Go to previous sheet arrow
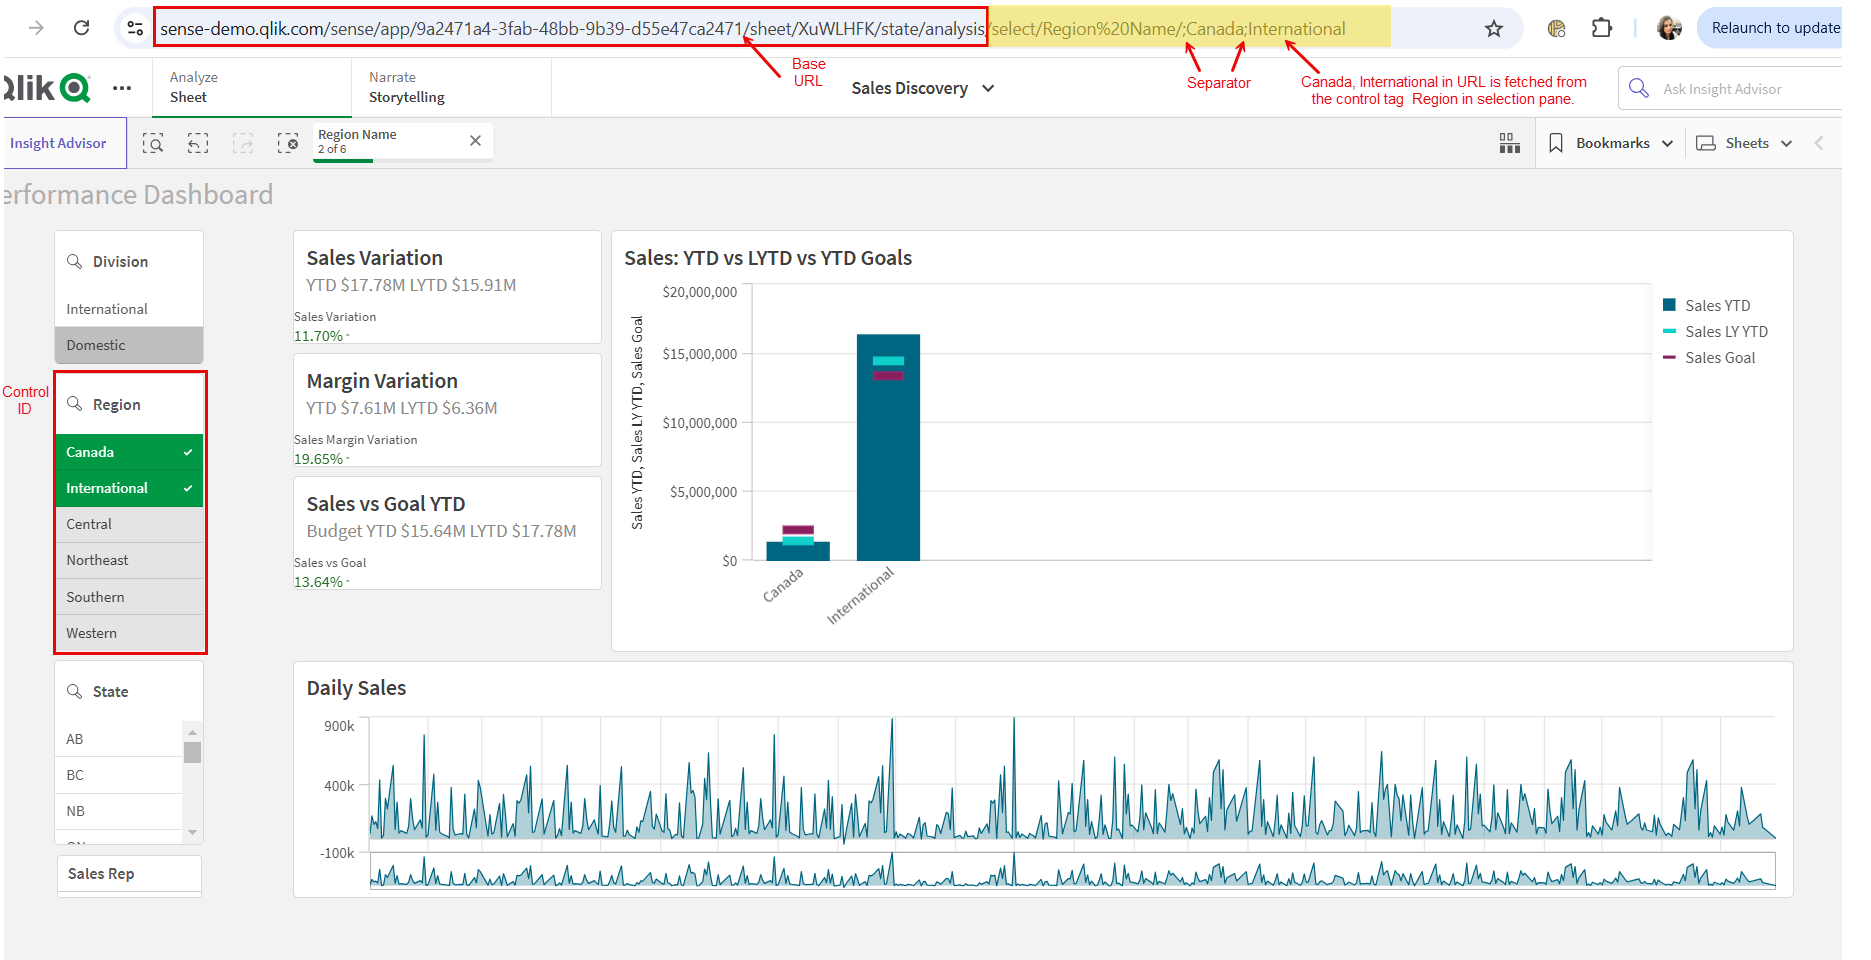Image resolution: width=1871 pixels, height=960 pixels. pos(1820,143)
